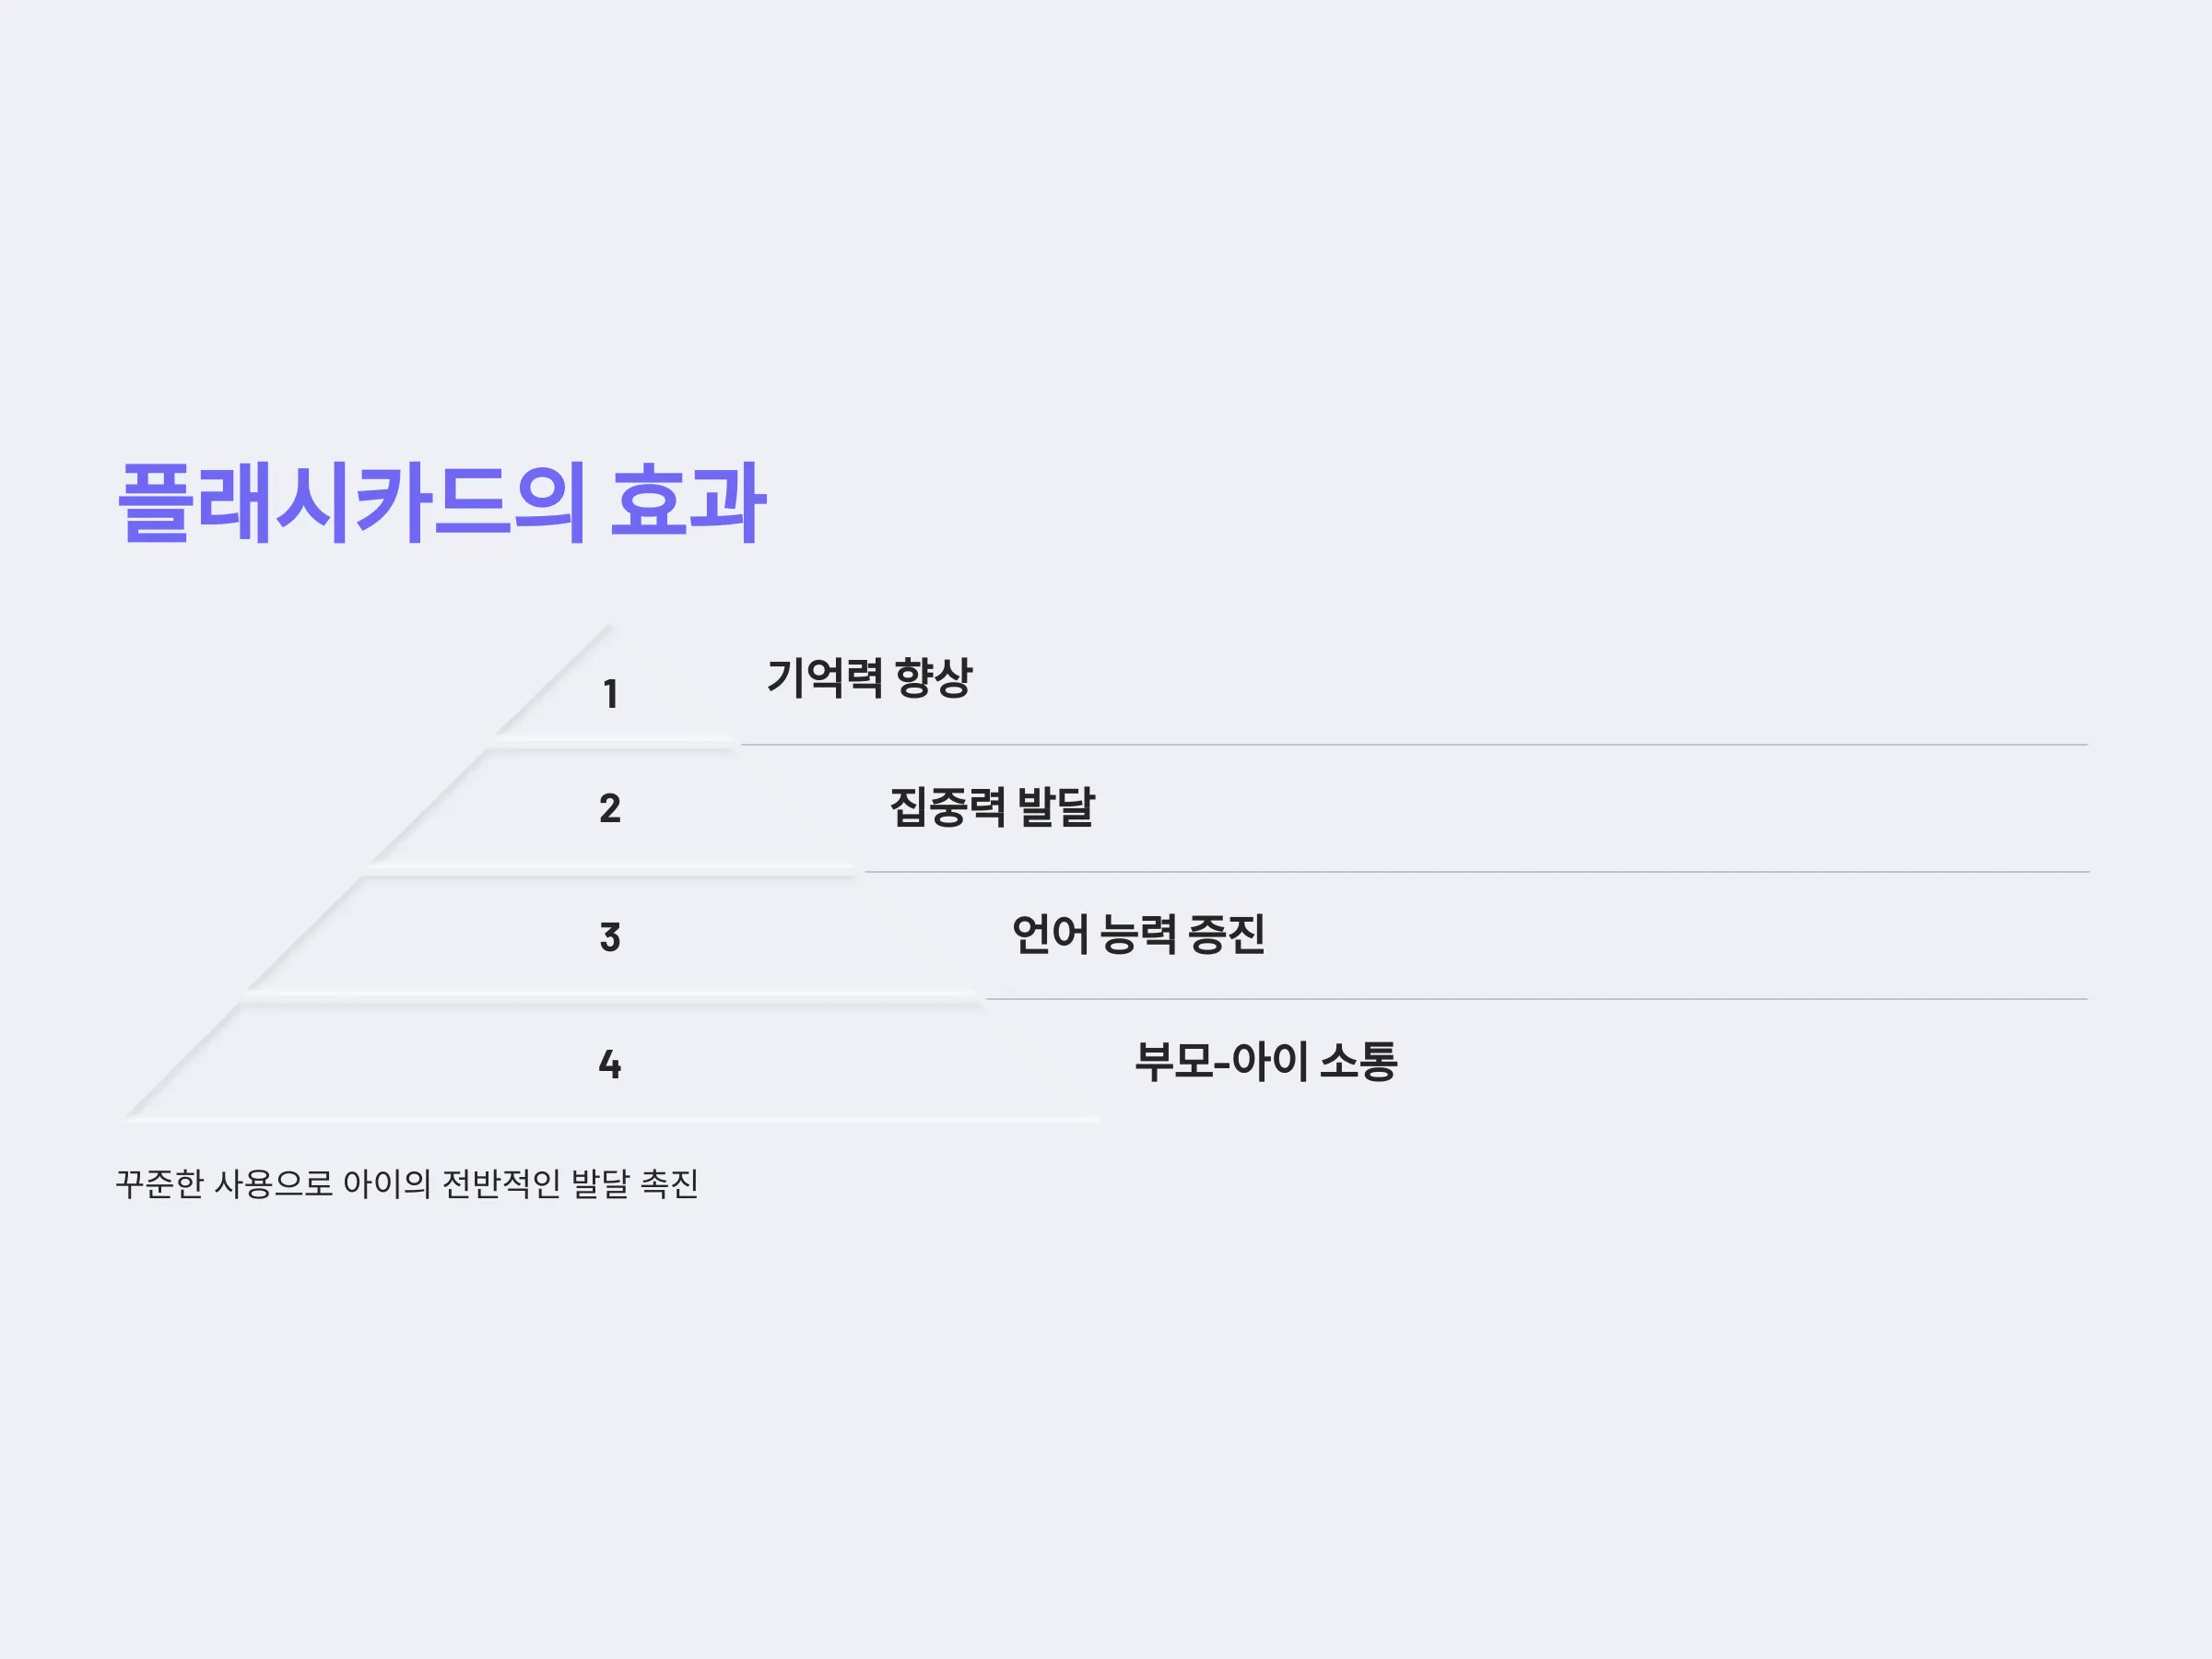Click pyramid tier number 3
2212x1659 pixels.
610,937
